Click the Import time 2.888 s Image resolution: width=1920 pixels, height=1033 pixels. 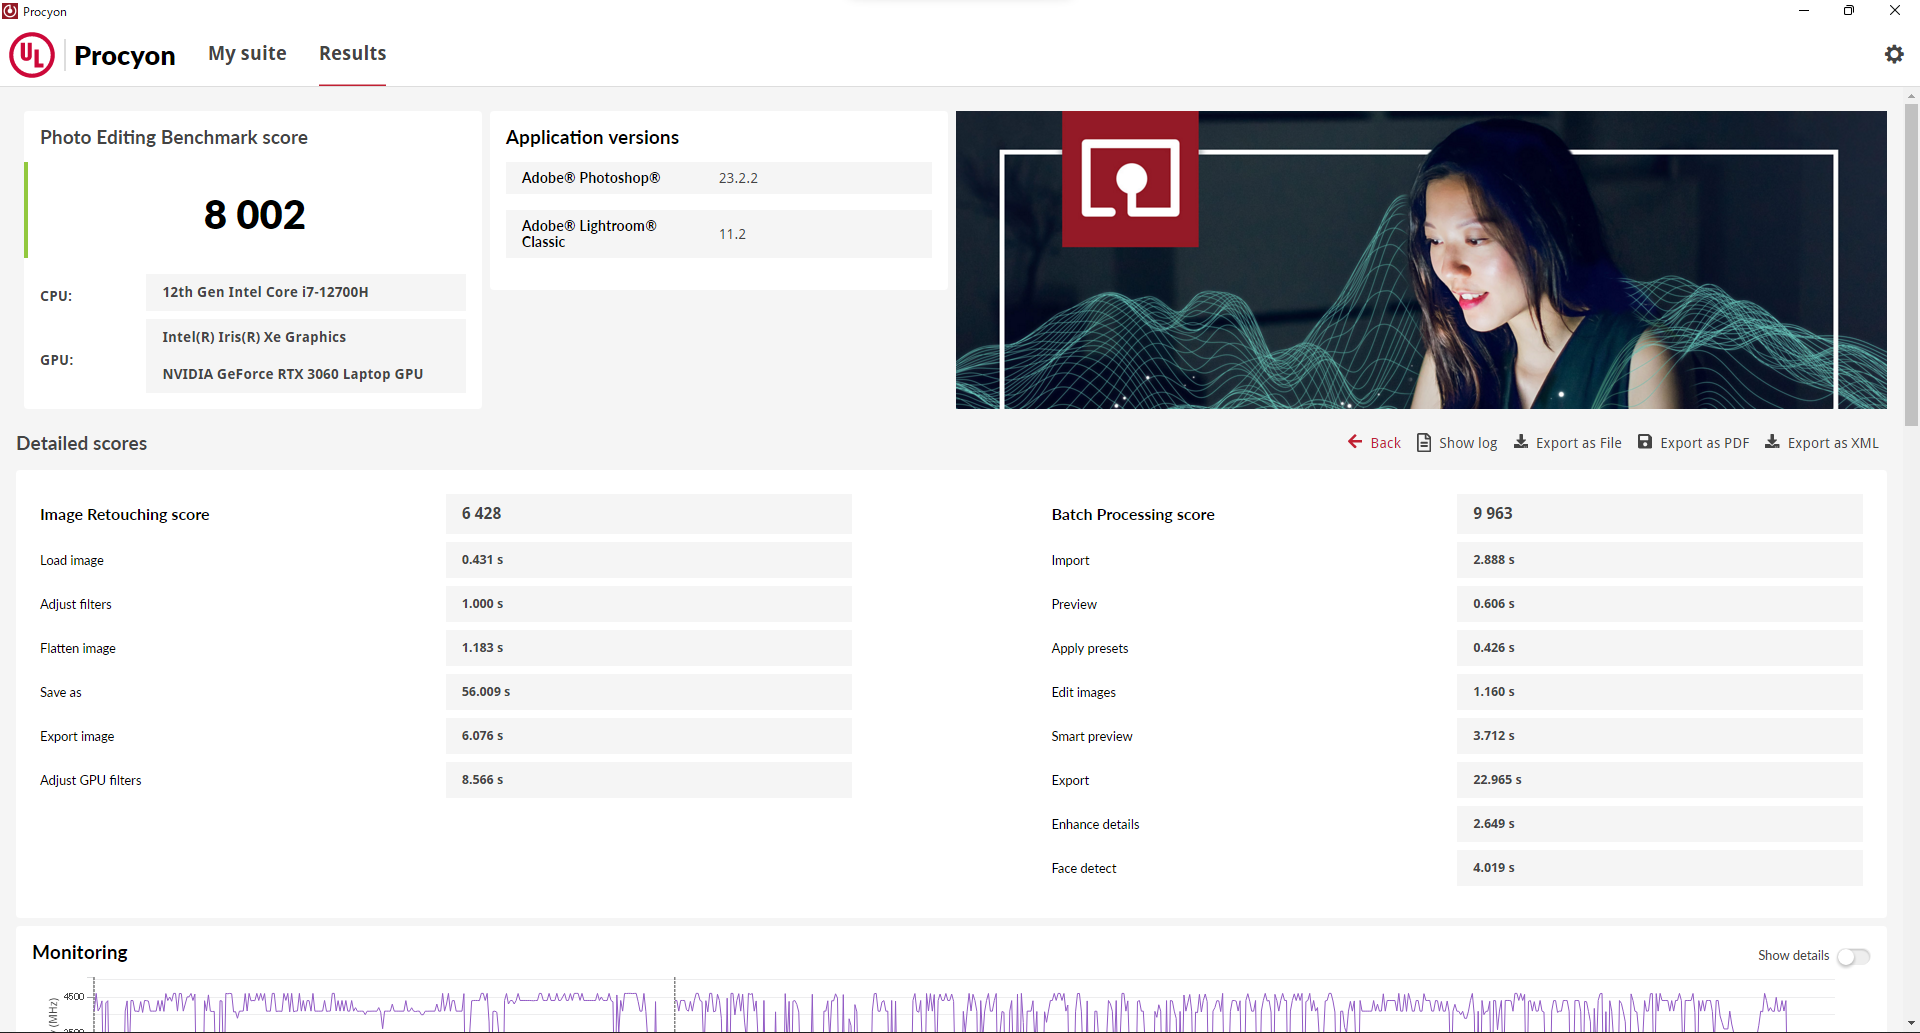(x=1493, y=560)
